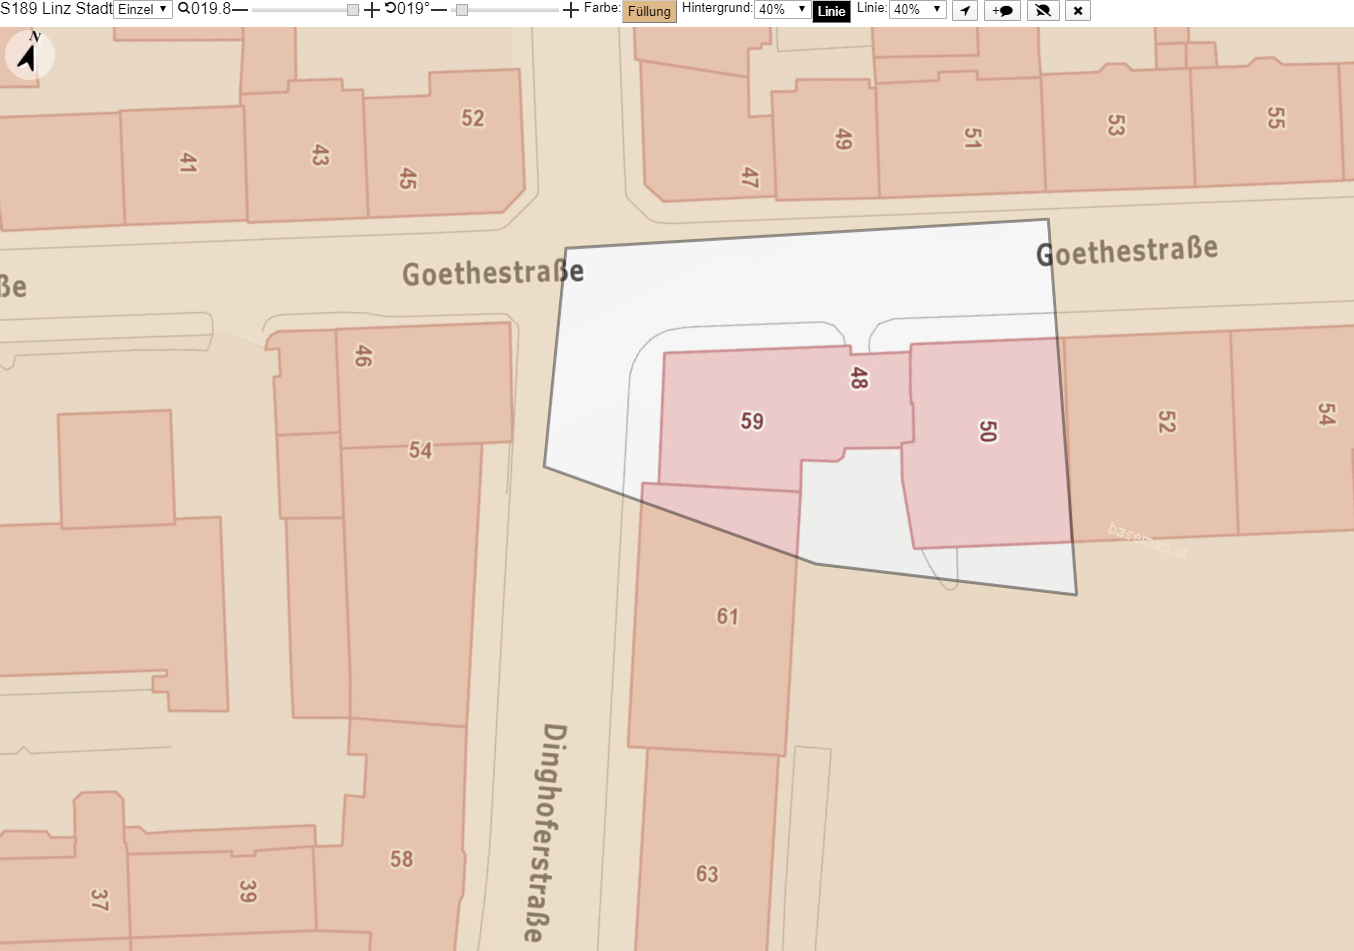
Task: Click the rotation plus icon
Action: pyautogui.click(x=571, y=10)
